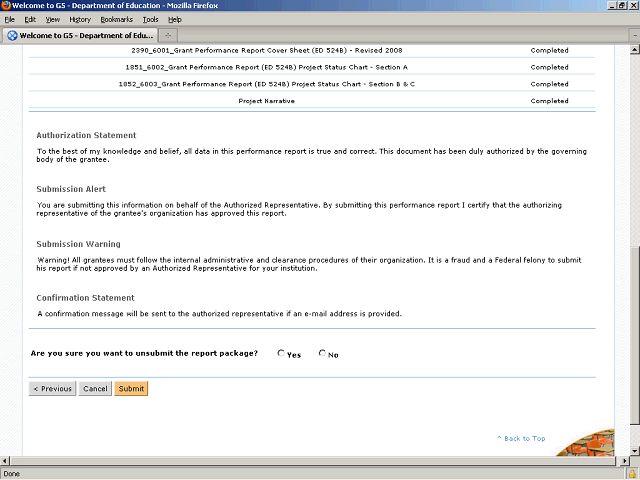Click the 1851_6002 Project Status Chart Section A row
The width and height of the screenshot is (640, 480).
(312, 67)
